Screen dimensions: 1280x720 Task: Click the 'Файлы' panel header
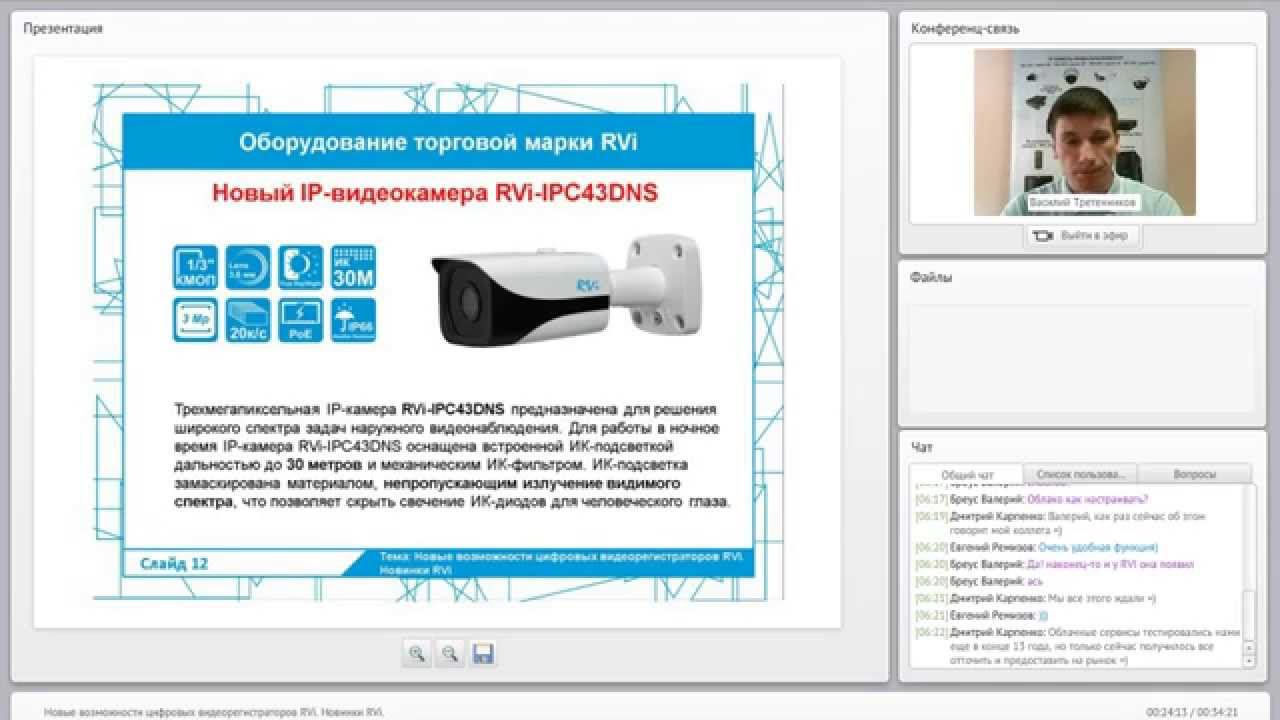931,277
